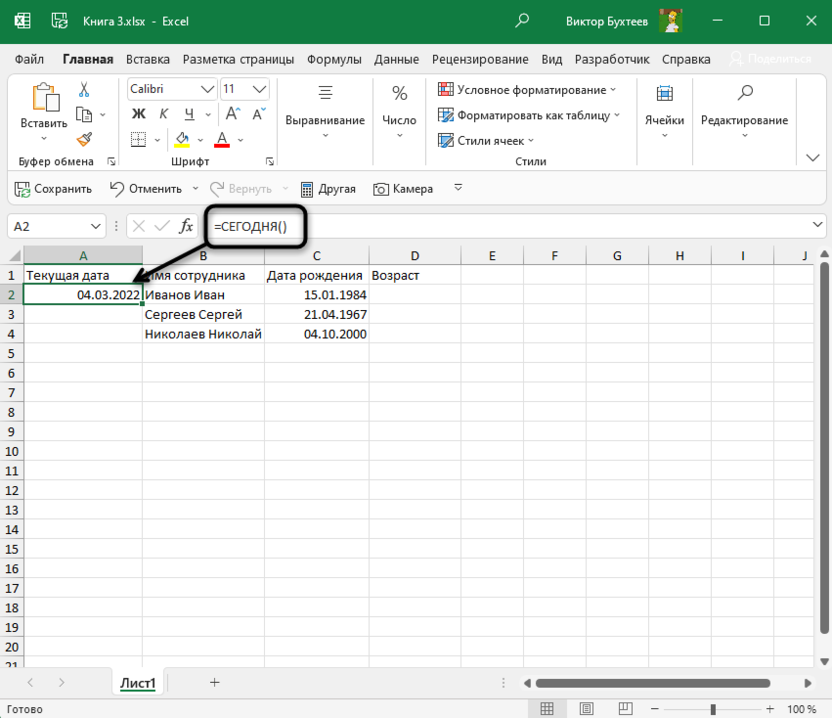Image resolution: width=832 pixels, height=718 pixels.
Task: Switch to Page Layout view in status bar
Action: (587, 709)
